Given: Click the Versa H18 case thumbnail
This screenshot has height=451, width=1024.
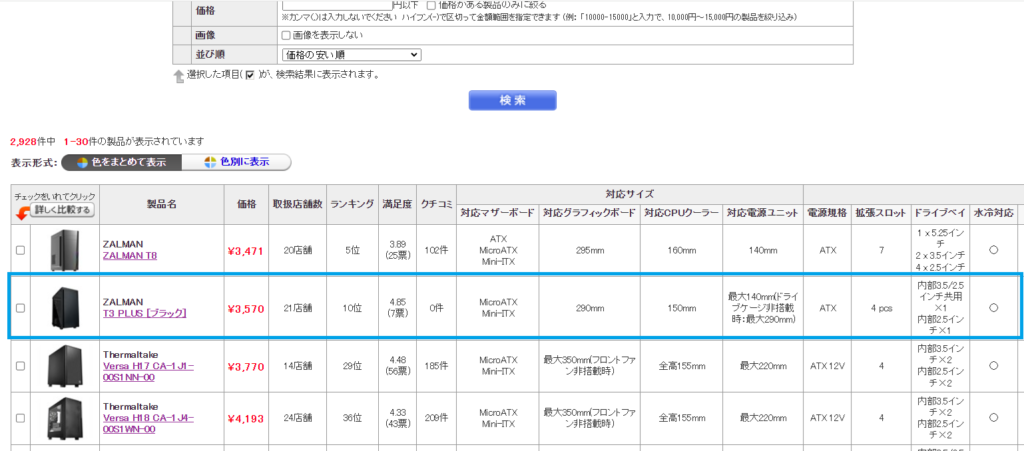Looking at the screenshot, I should click(65, 417).
